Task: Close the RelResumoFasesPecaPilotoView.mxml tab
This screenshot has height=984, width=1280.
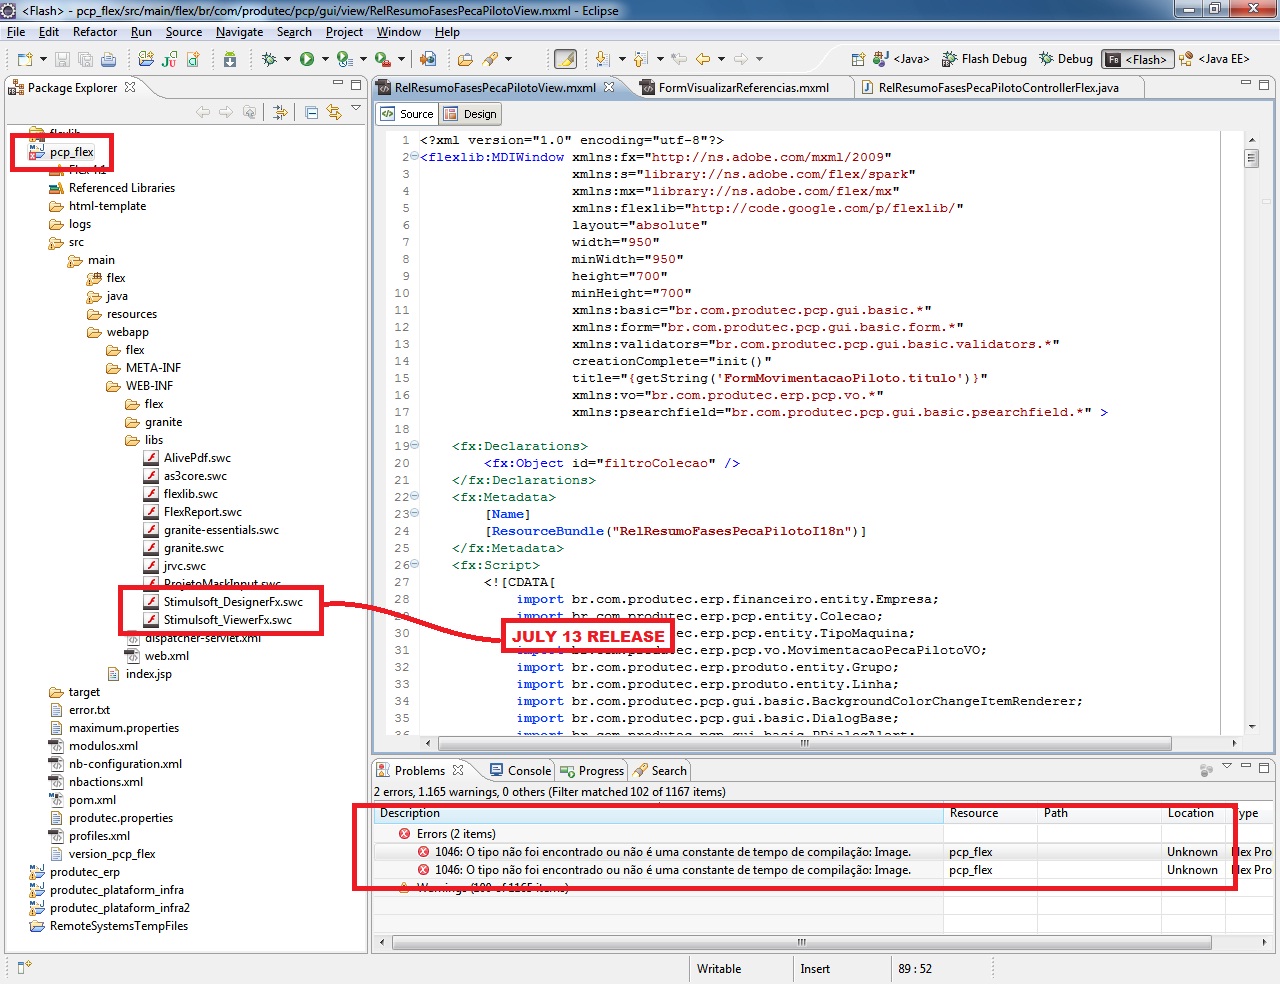Action: (609, 87)
